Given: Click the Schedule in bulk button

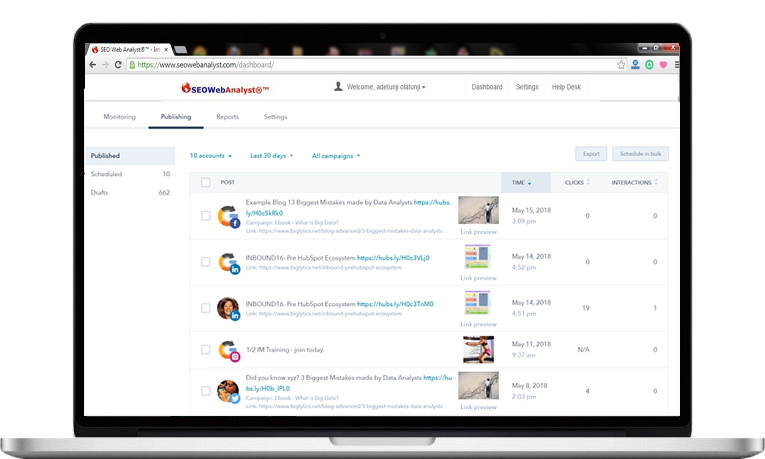Looking at the screenshot, I should click(x=640, y=154).
